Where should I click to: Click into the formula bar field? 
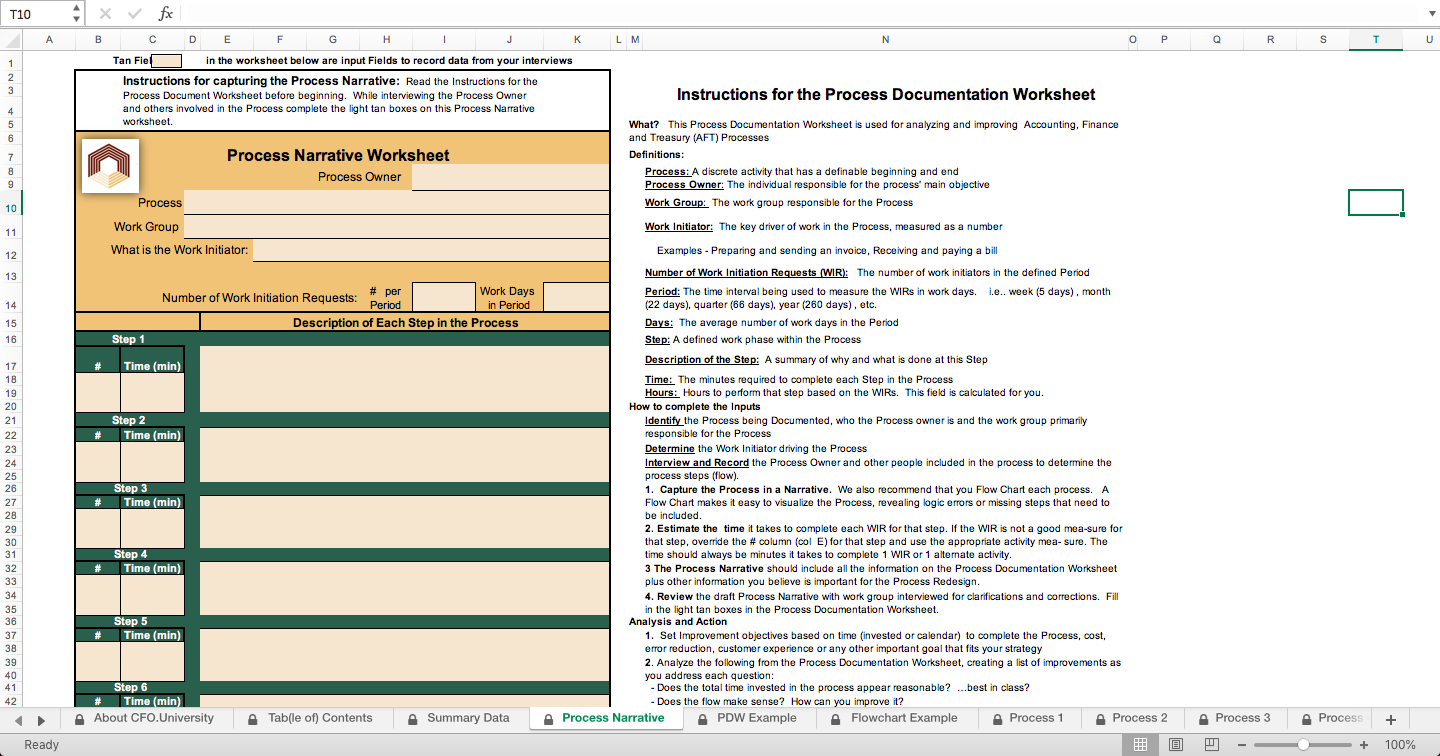pyautogui.click(x=800, y=14)
